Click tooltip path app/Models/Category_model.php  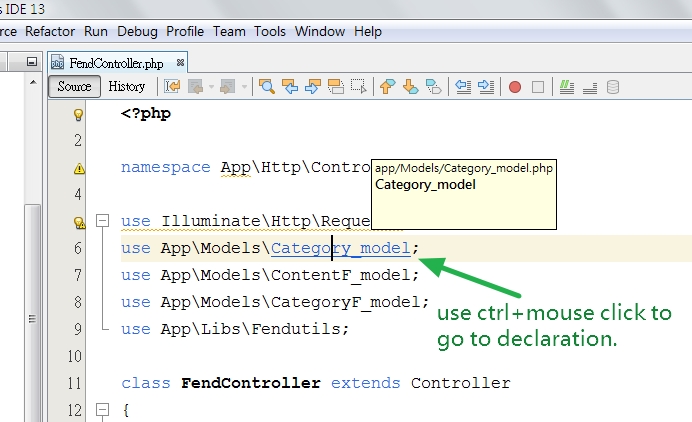pyautogui.click(x=464, y=168)
